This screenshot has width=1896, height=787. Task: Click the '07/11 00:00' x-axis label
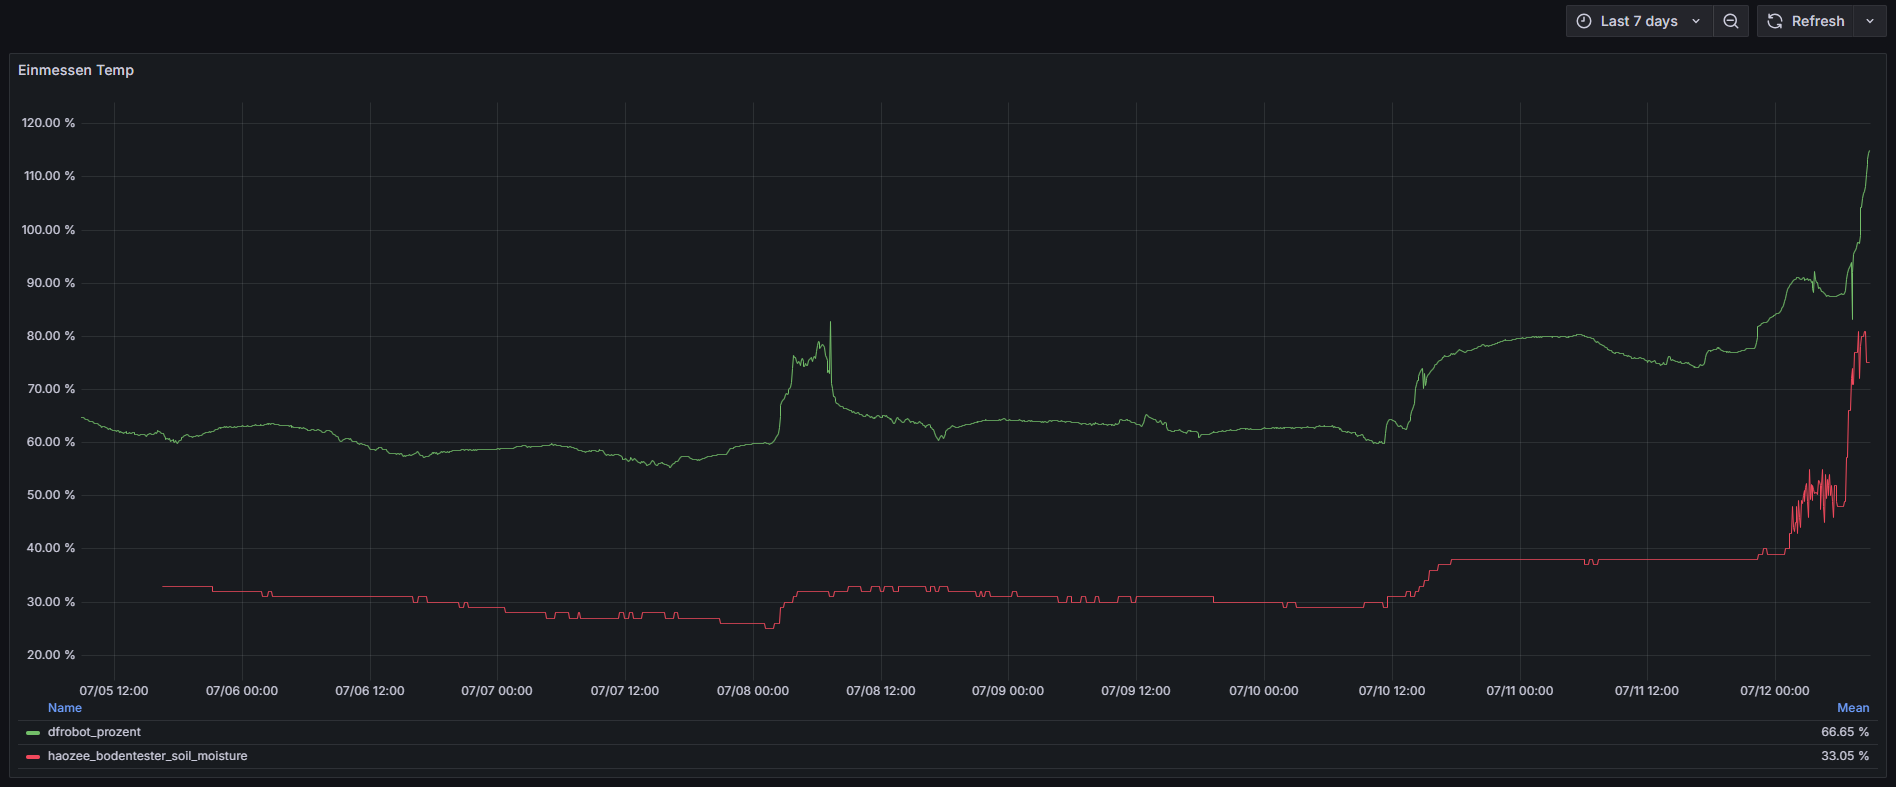pyautogui.click(x=1519, y=691)
